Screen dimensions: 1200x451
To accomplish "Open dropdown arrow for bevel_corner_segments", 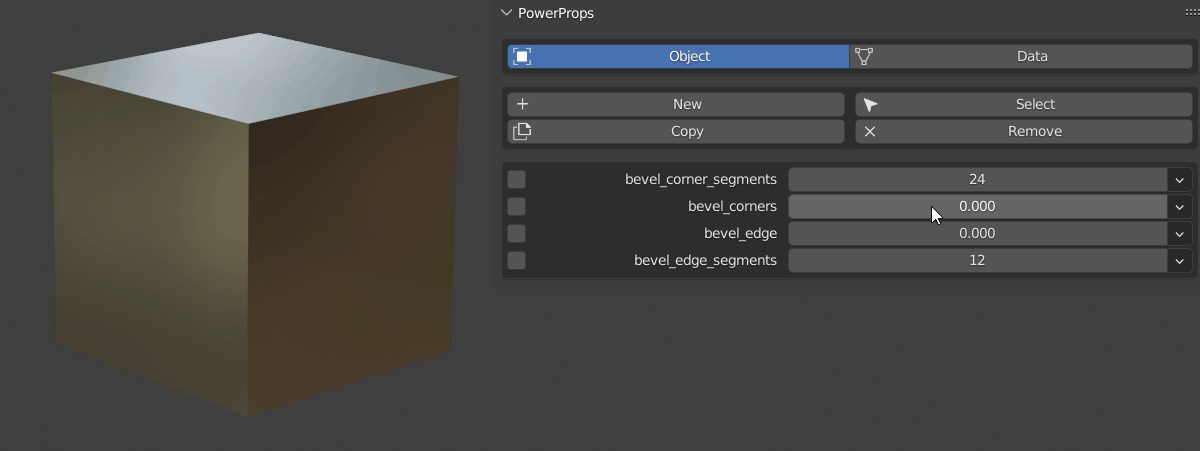I will [1180, 179].
